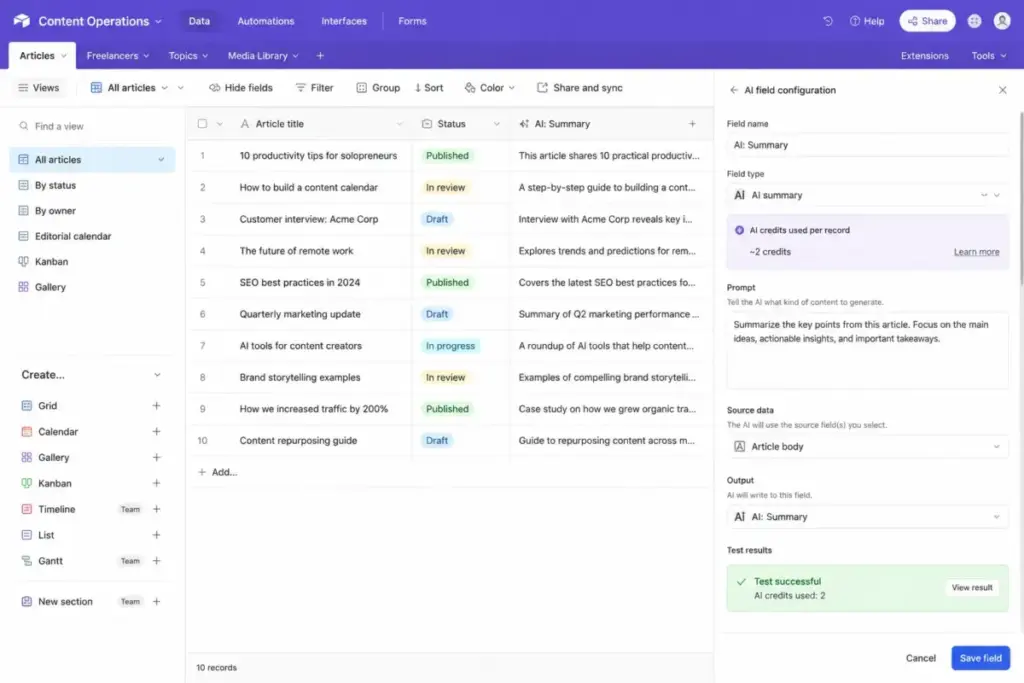Open the By status view
Screen dimensions: 1024x683
click(92, 185)
